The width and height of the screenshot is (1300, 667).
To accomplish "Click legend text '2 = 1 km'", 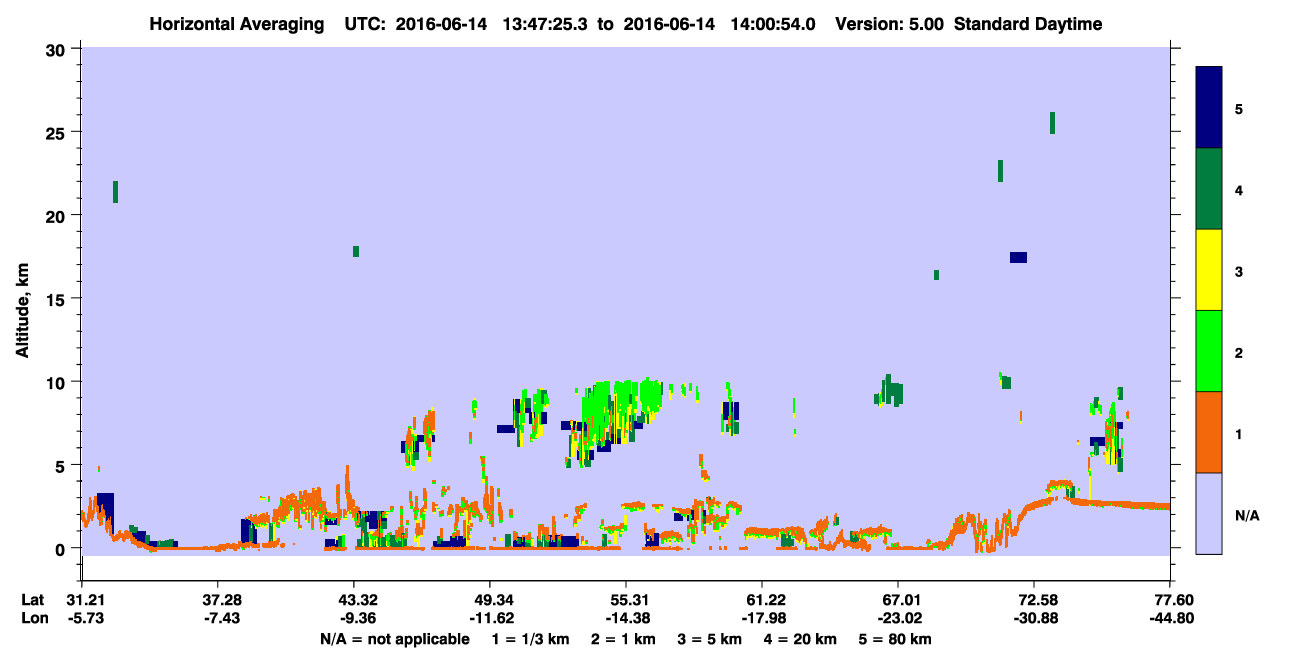I will [x=624, y=639].
